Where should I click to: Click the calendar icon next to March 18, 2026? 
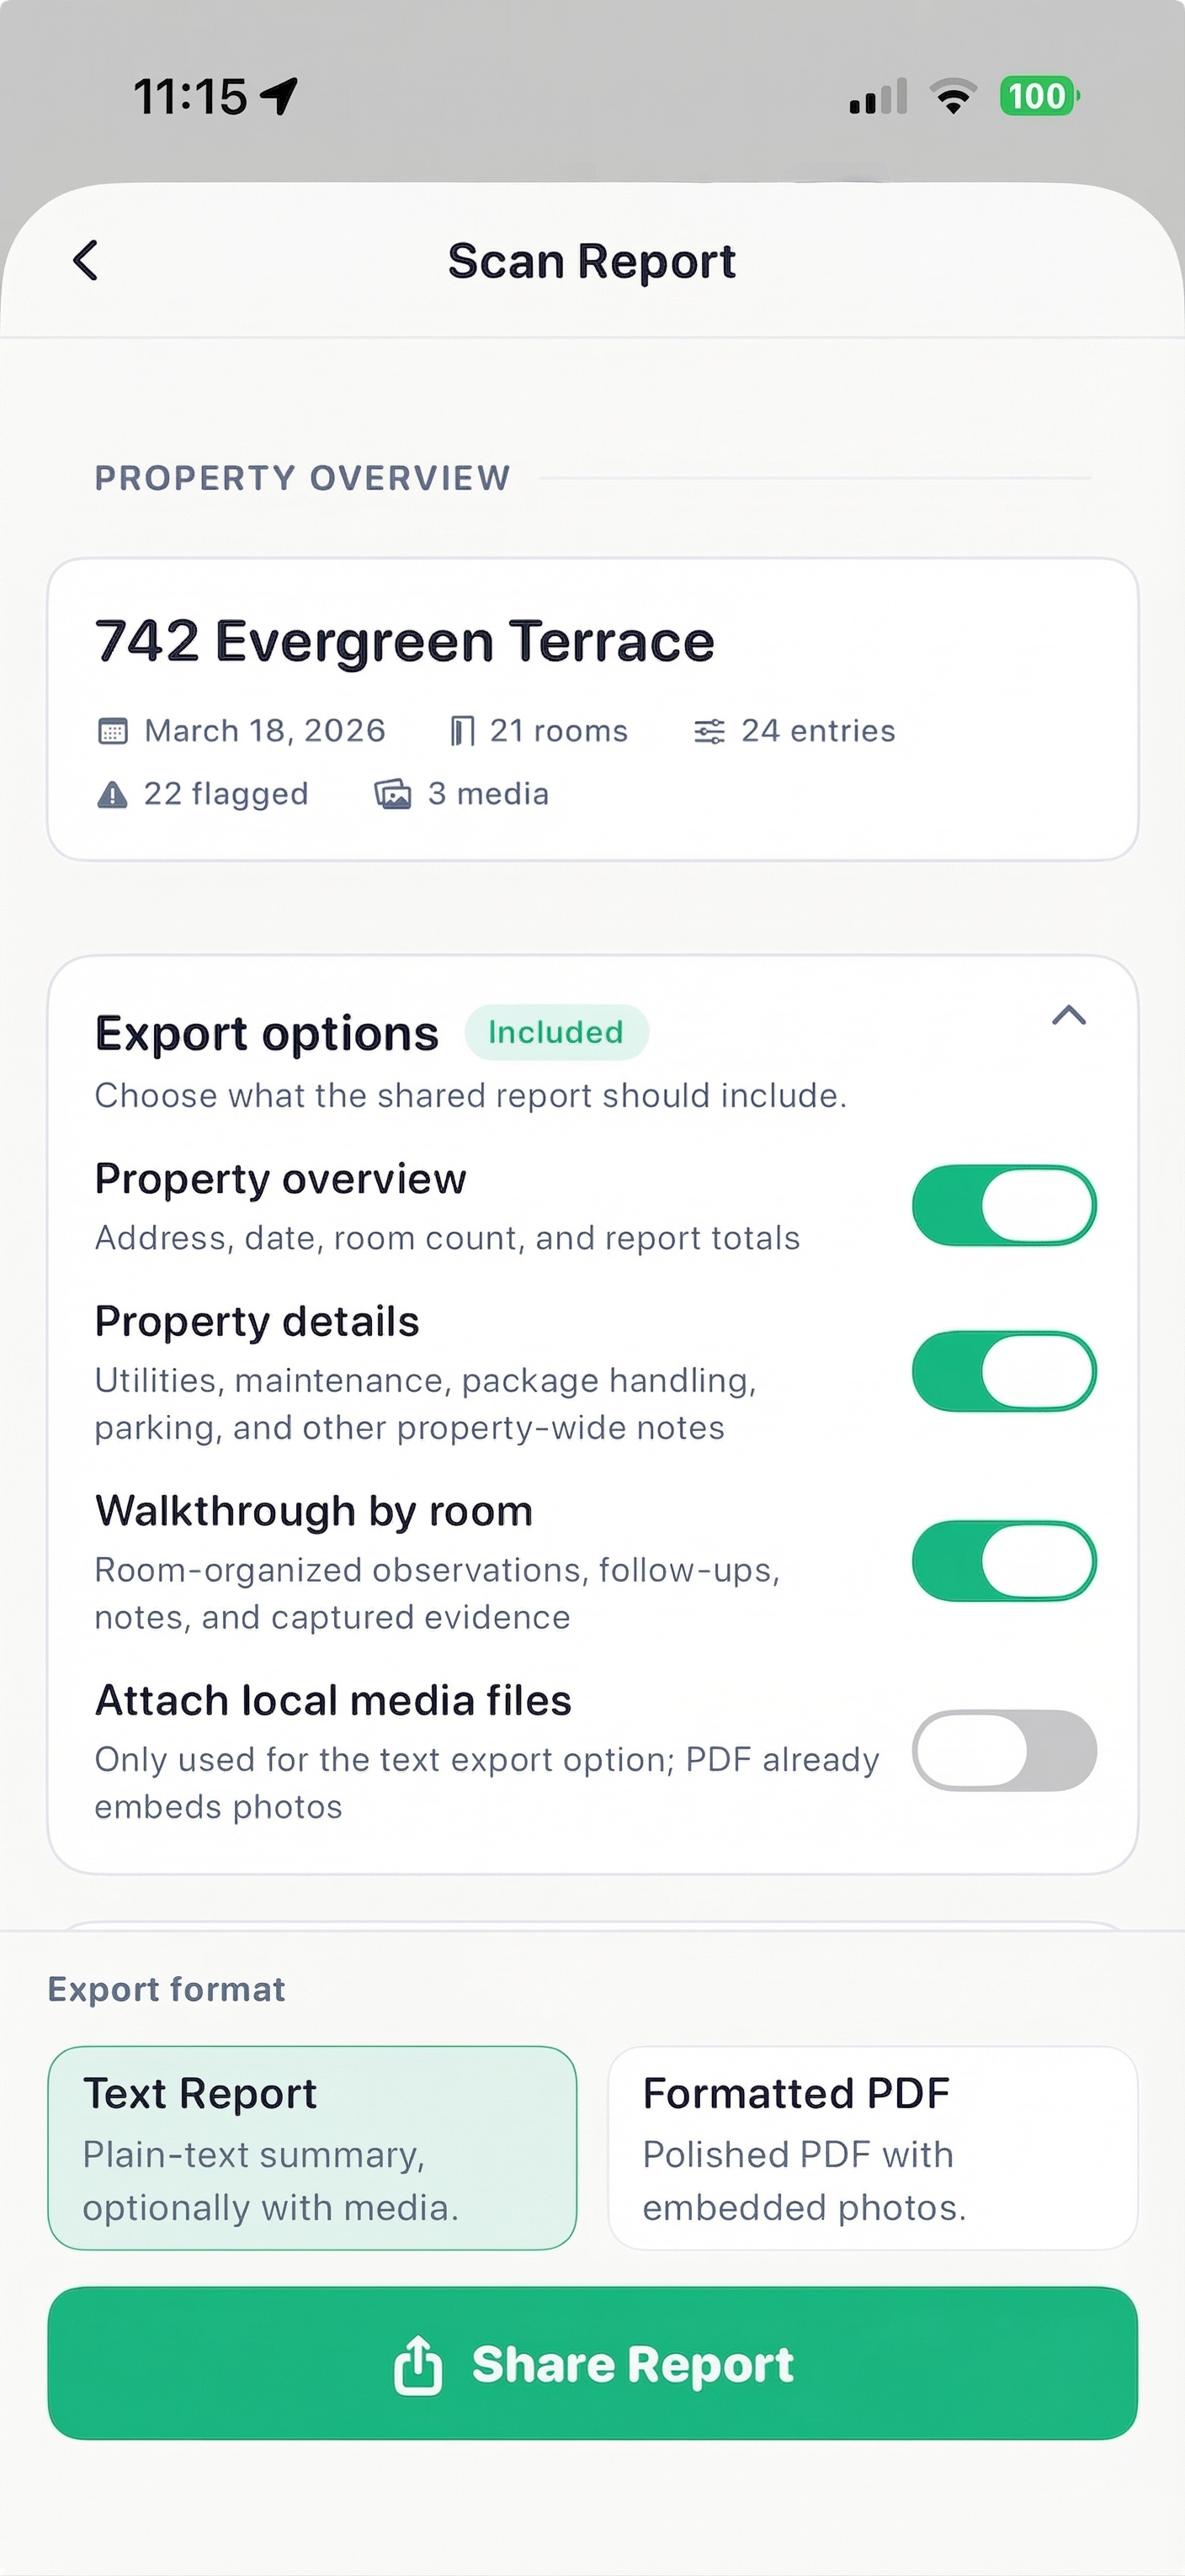(113, 730)
